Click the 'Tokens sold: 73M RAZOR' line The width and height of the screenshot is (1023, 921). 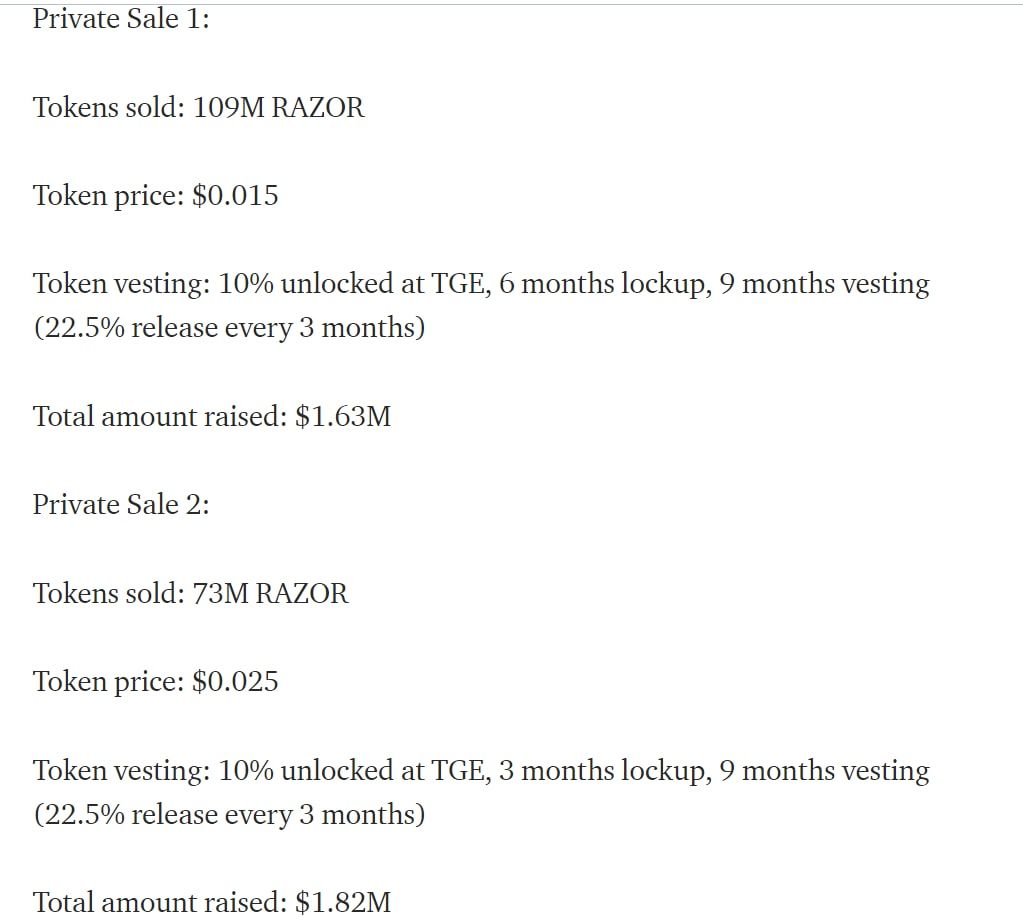[191, 594]
